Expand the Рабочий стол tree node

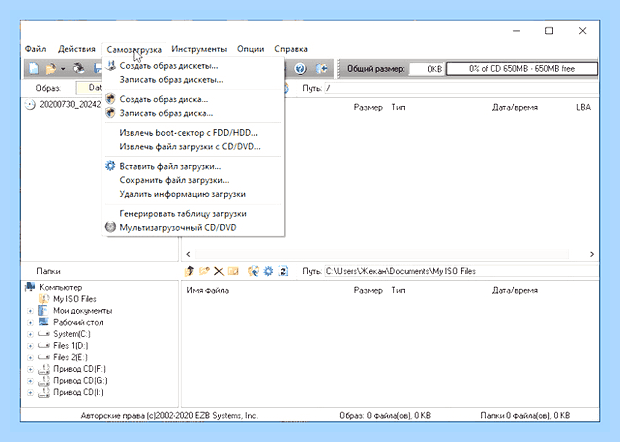coord(30,323)
